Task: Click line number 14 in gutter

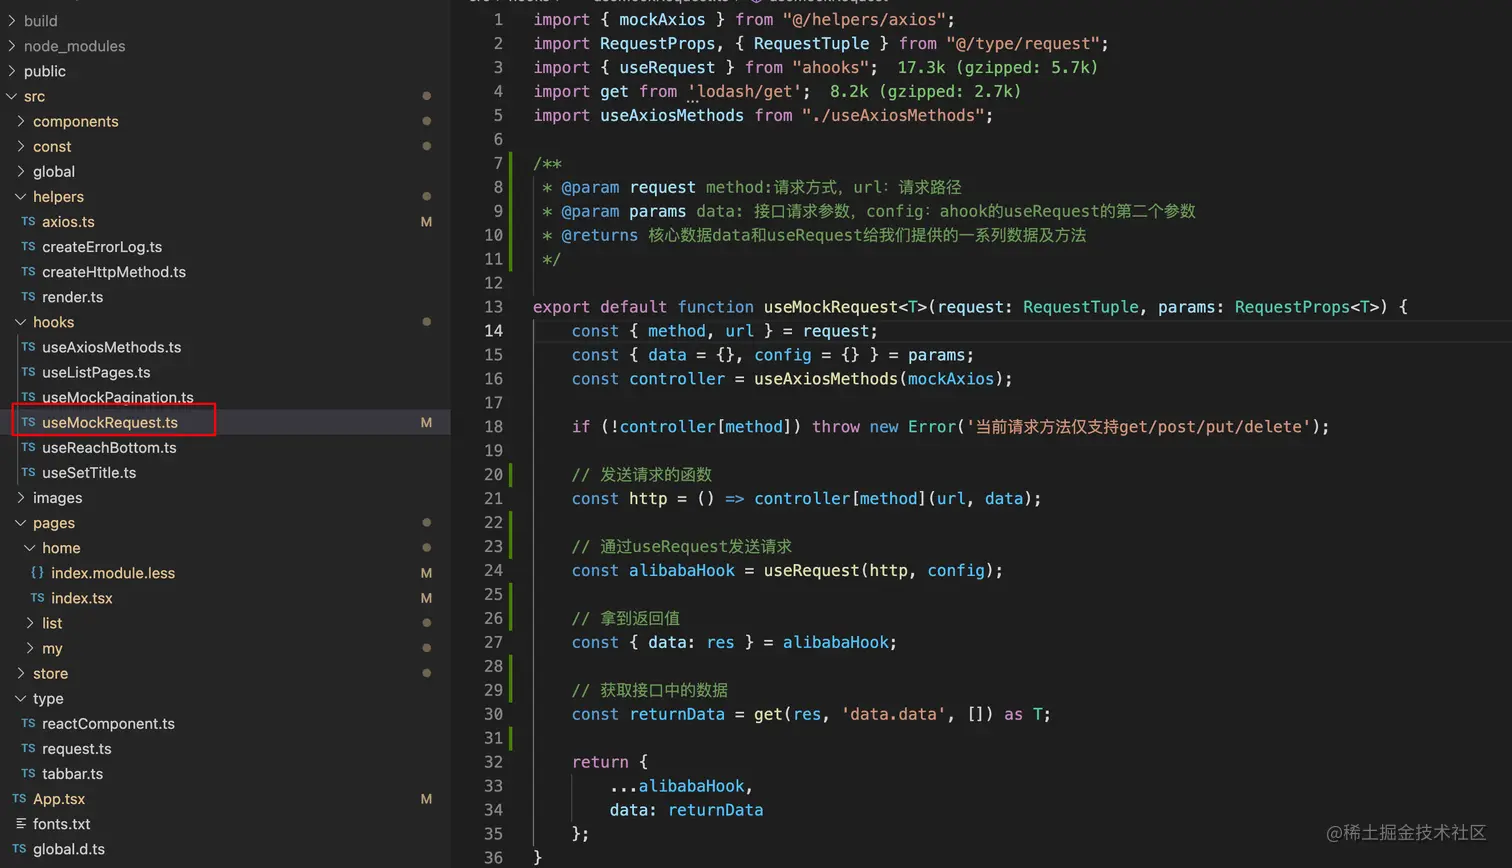Action: pos(494,331)
